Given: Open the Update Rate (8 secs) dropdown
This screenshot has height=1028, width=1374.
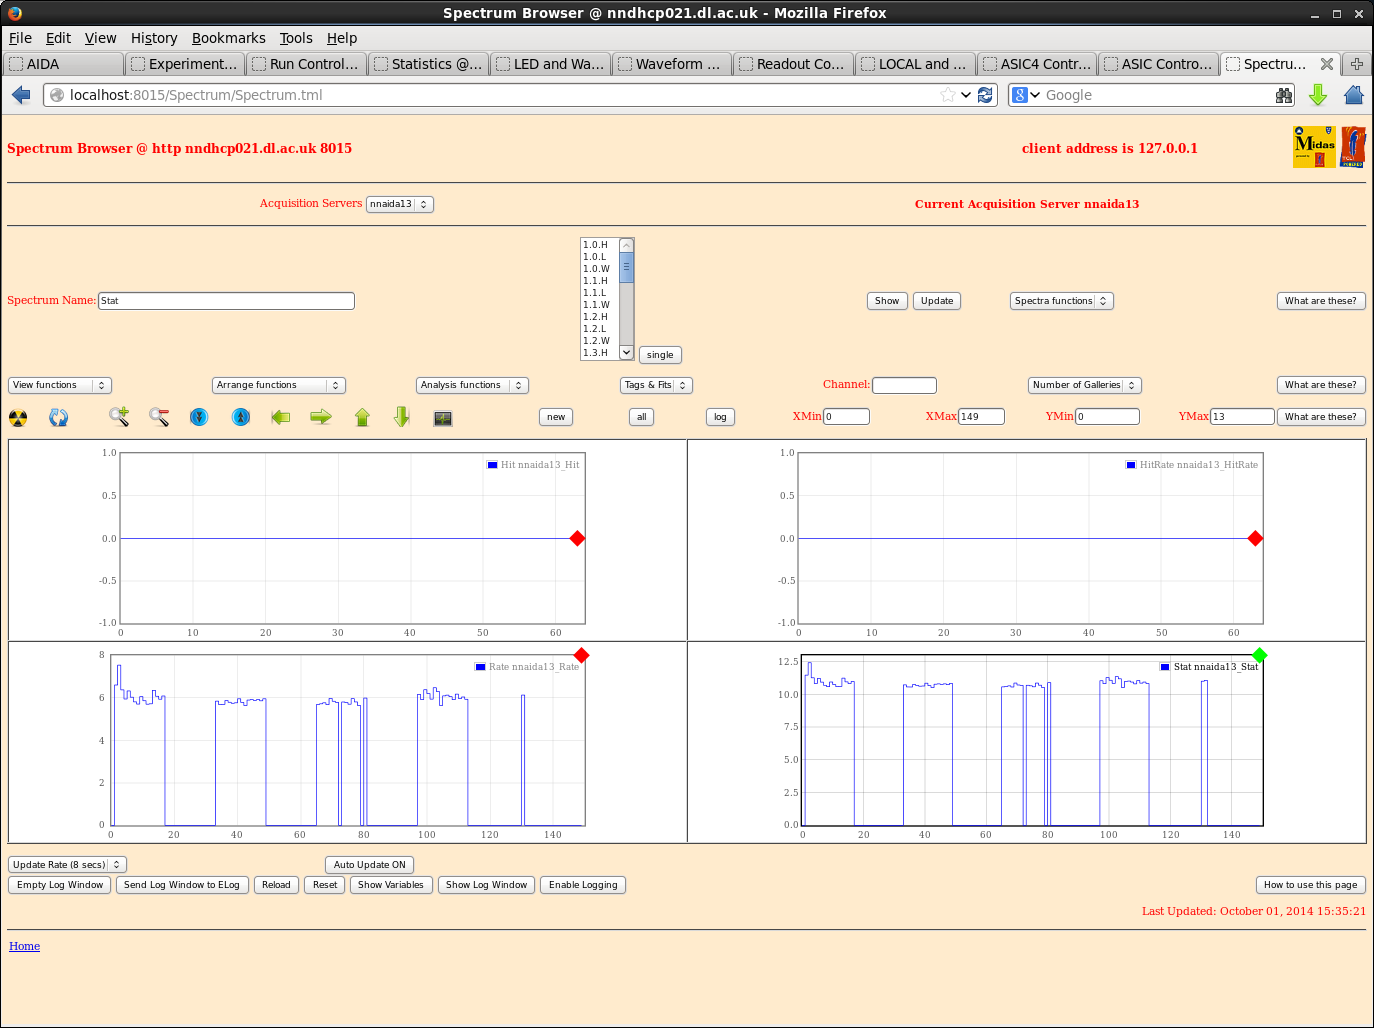Looking at the screenshot, I should pyautogui.click(x=68, y=865).
